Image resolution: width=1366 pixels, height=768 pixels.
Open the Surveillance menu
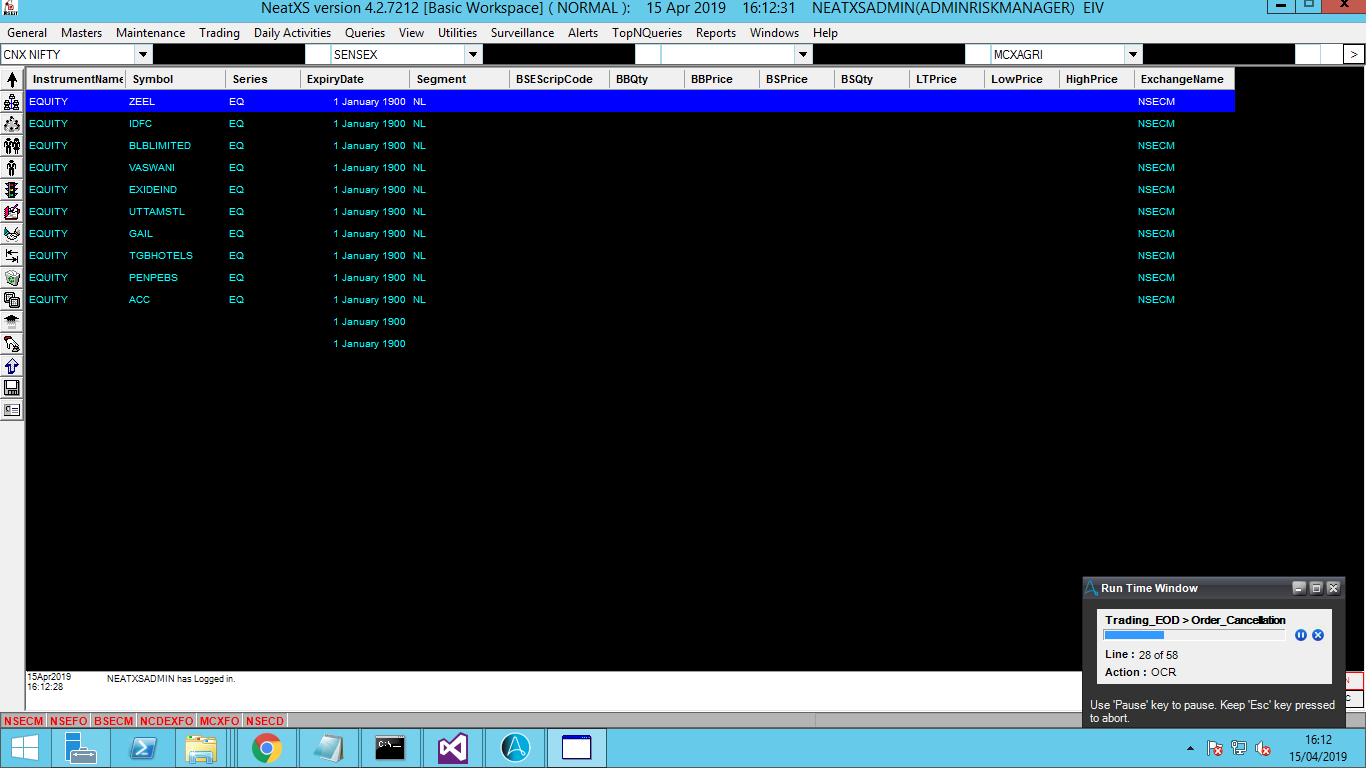[523, 33]
